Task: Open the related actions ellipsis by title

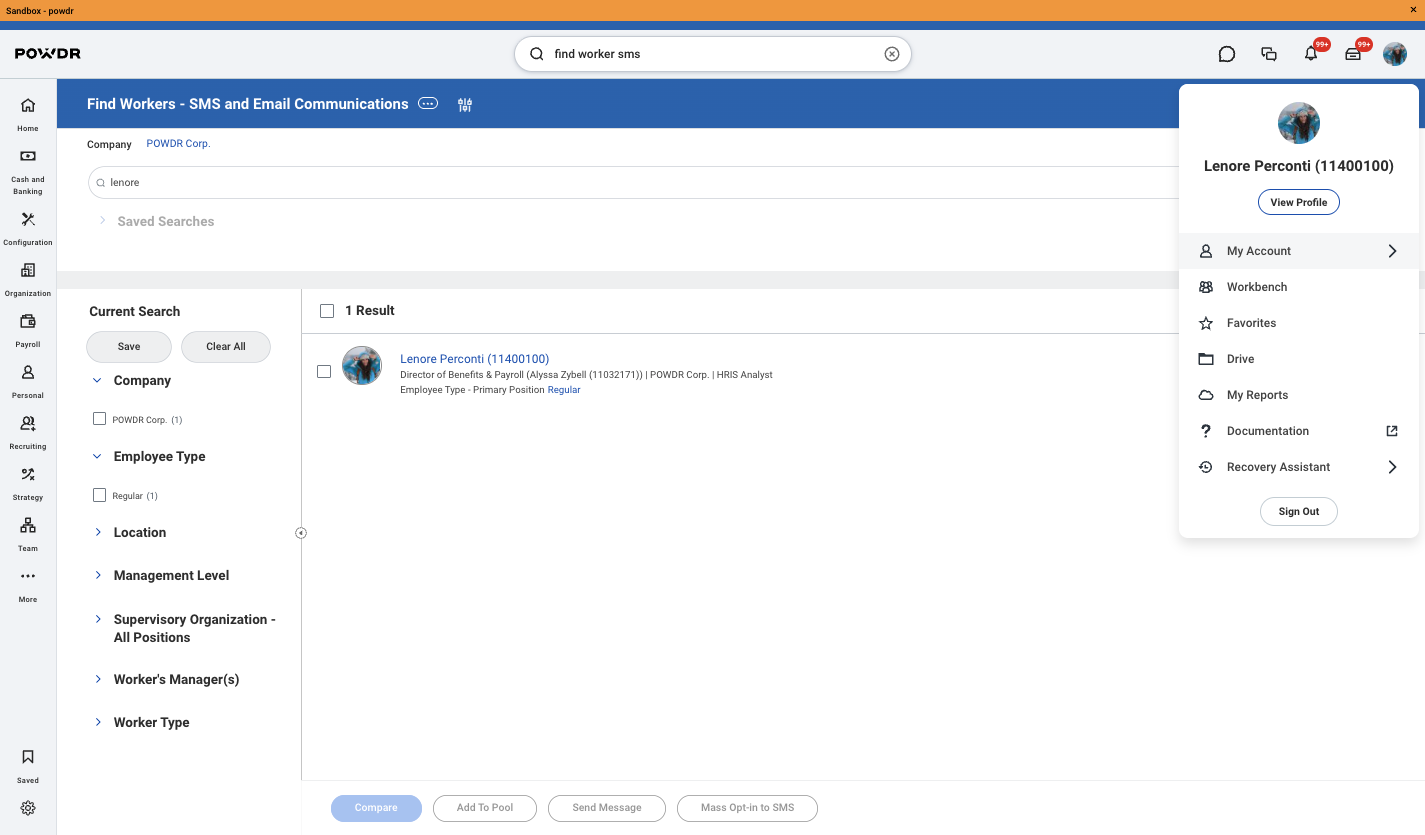Action: (428, 103)
